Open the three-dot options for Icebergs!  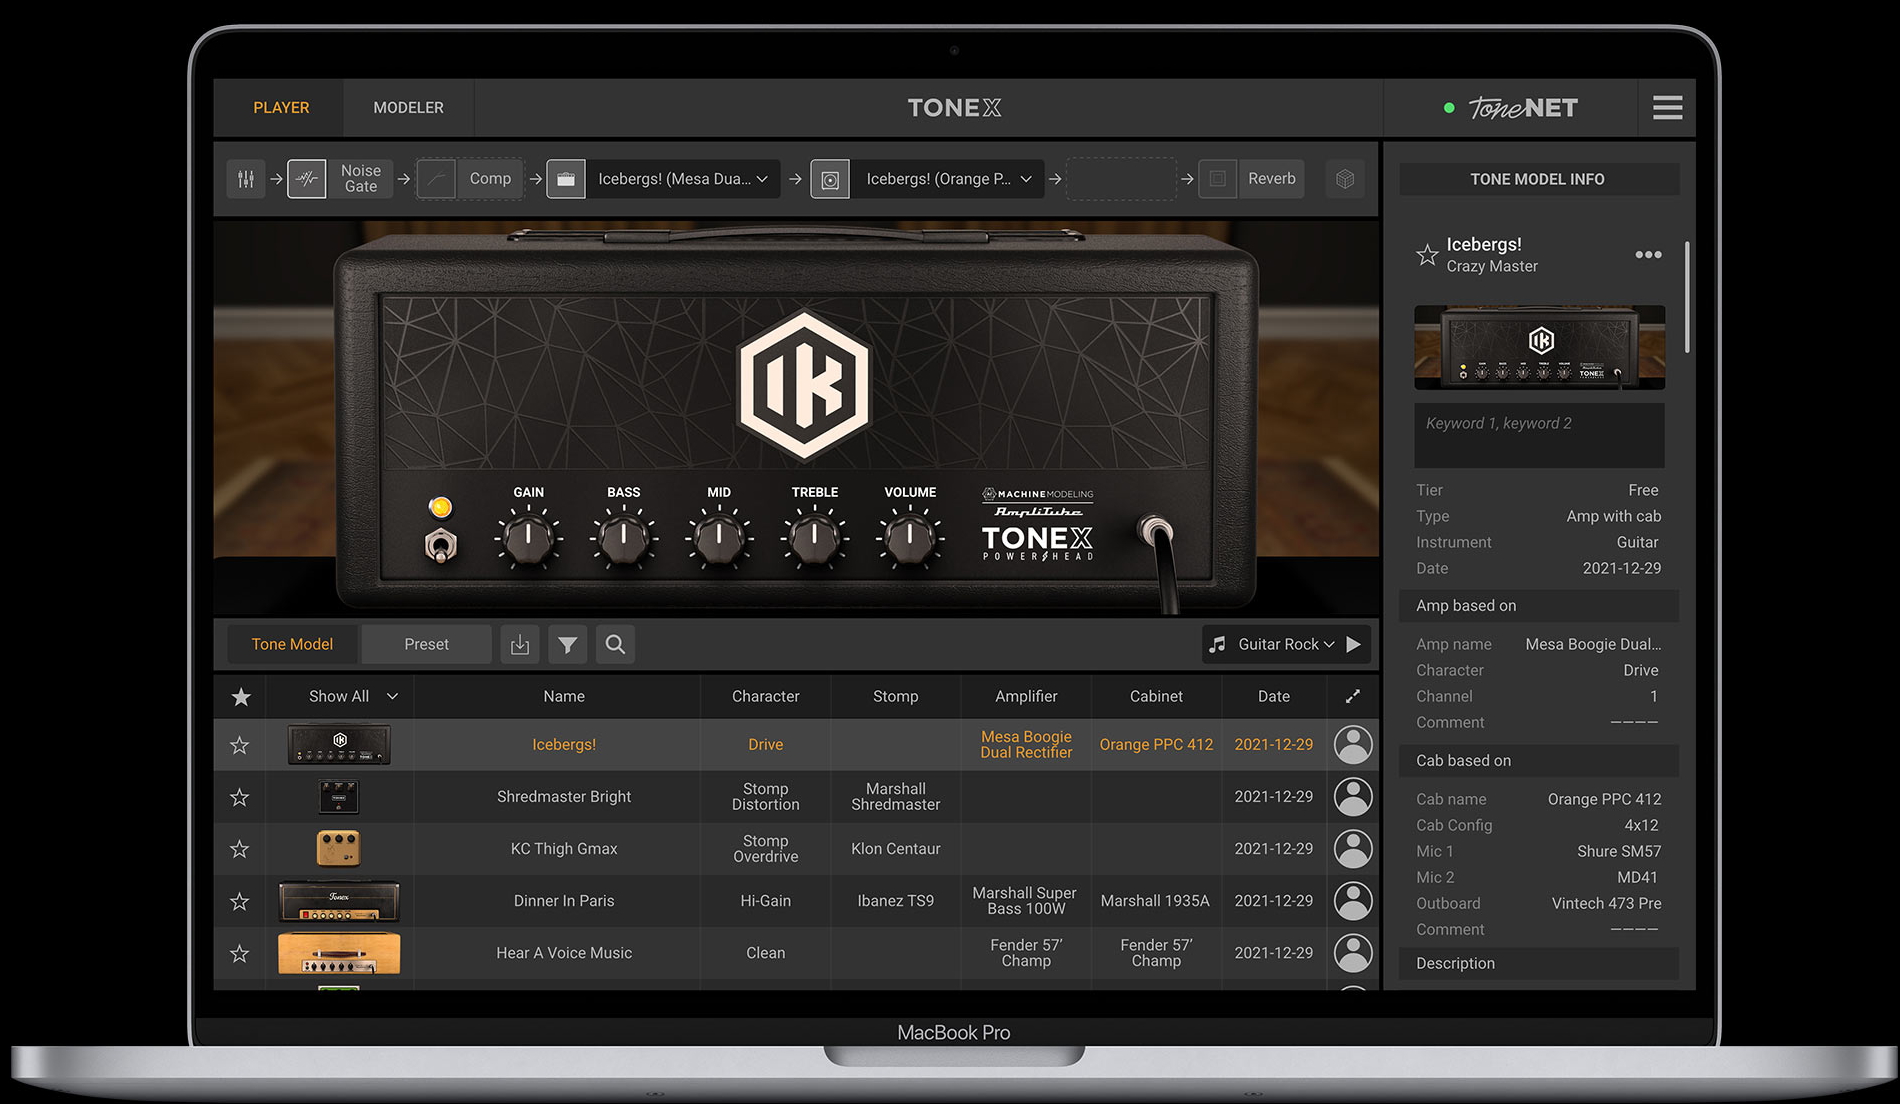pos(1648,255)
